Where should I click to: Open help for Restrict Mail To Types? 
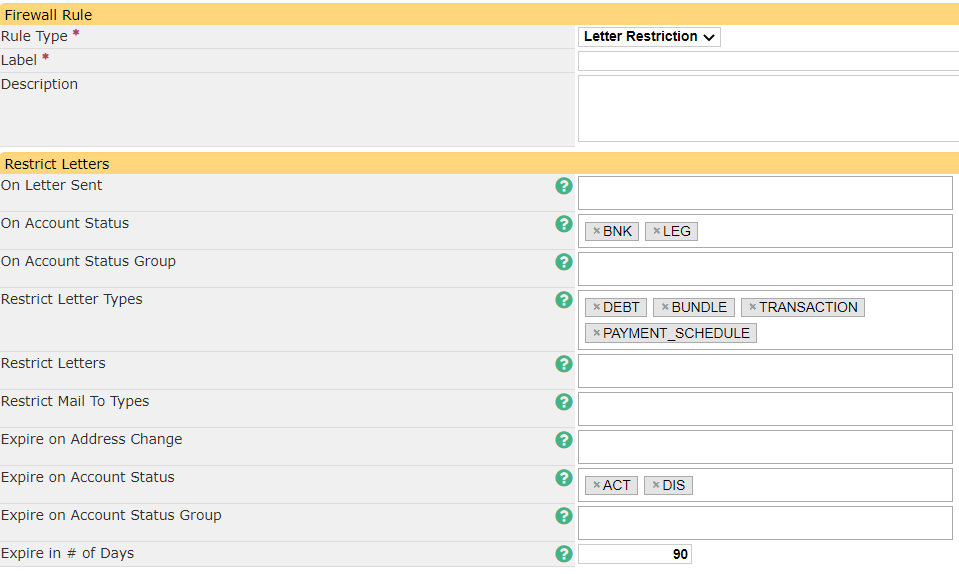pos(564,402)
